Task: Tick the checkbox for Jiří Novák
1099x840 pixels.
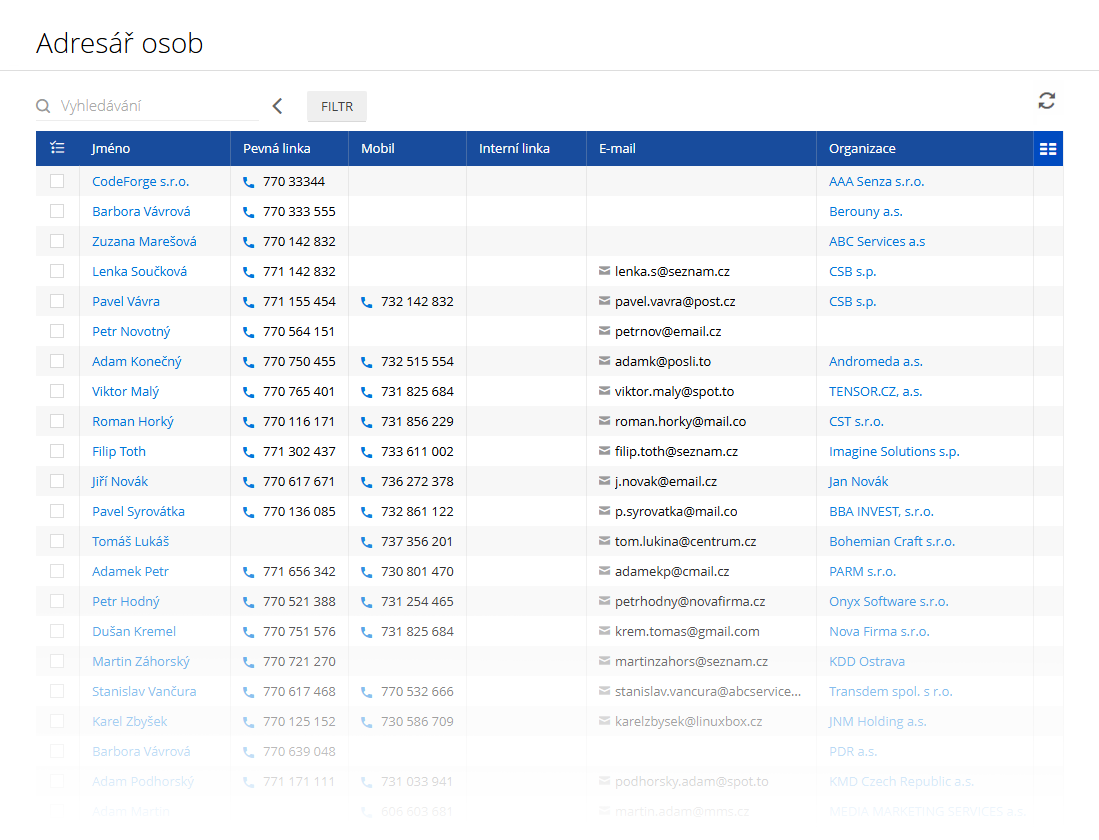Action: 57,481
